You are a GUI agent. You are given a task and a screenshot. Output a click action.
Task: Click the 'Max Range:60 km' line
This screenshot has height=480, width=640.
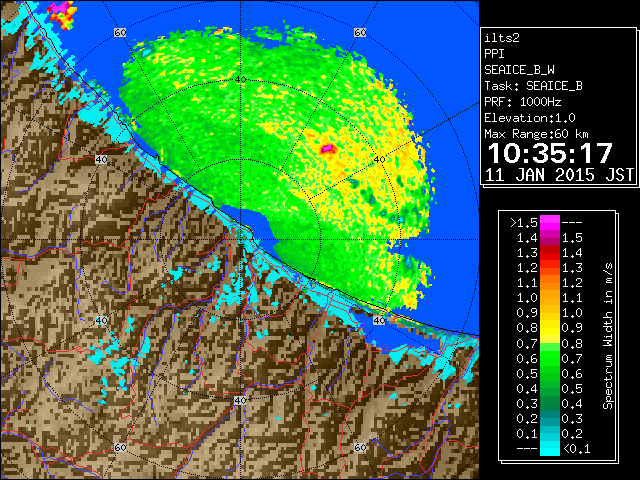coord(536,134)
